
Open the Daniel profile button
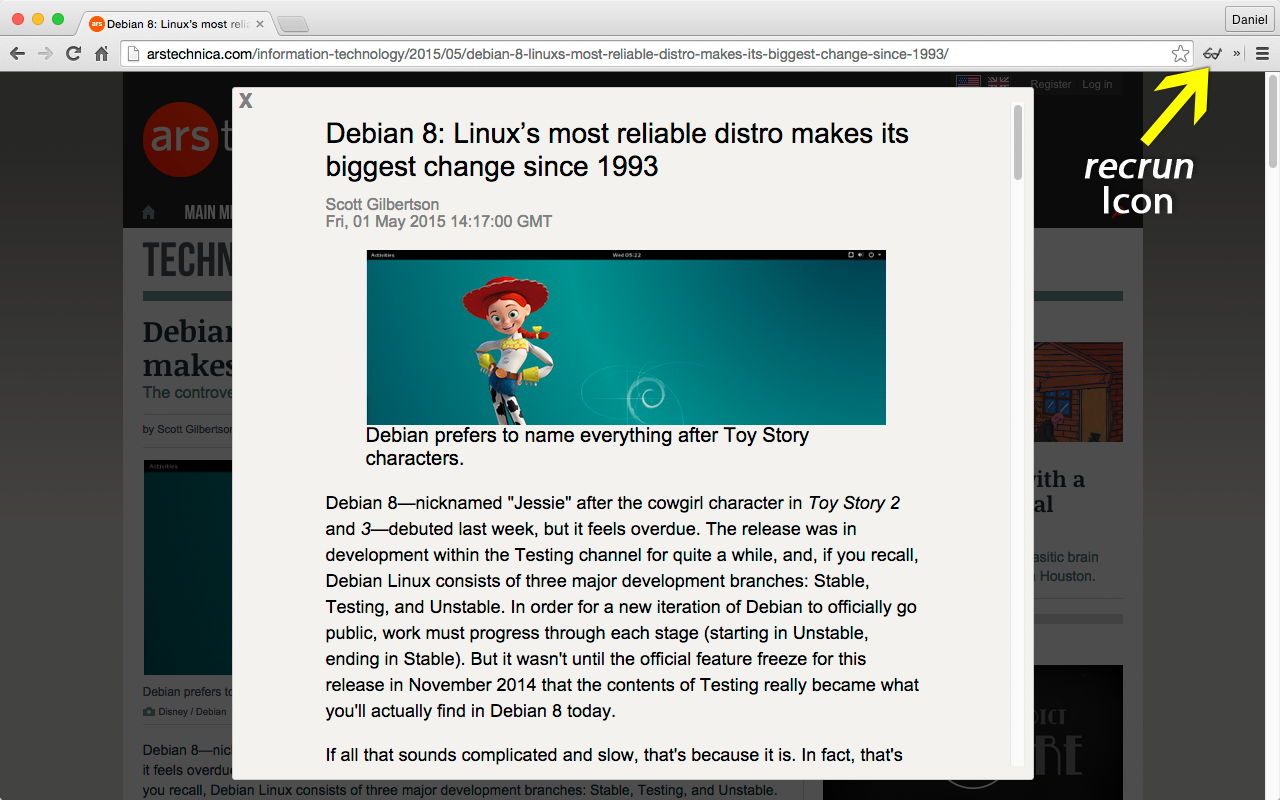(x=1249, y=19)
